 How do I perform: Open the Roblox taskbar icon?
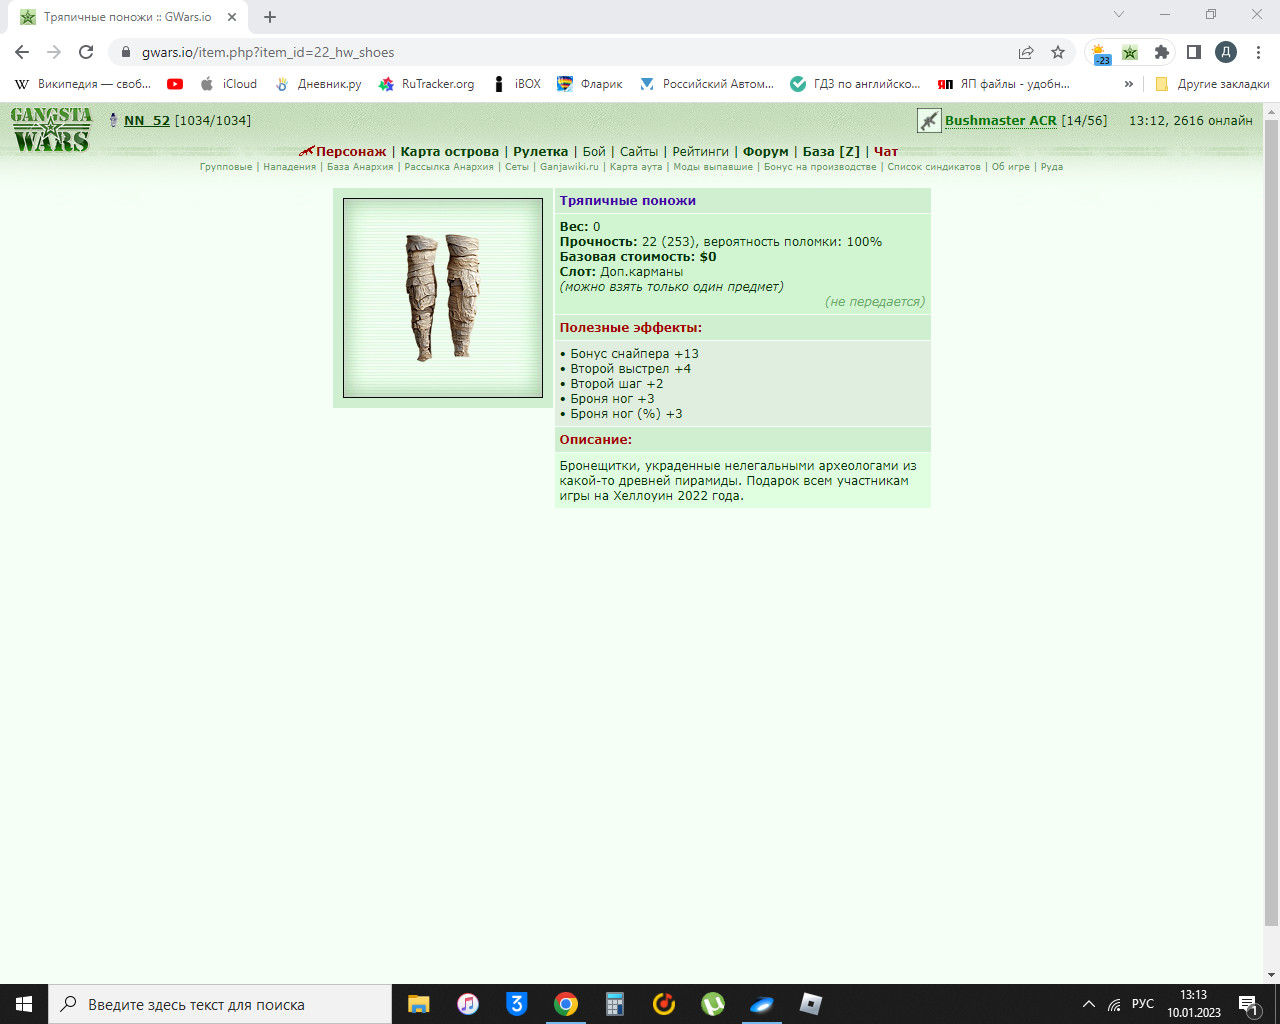[x=811, y=1004]
